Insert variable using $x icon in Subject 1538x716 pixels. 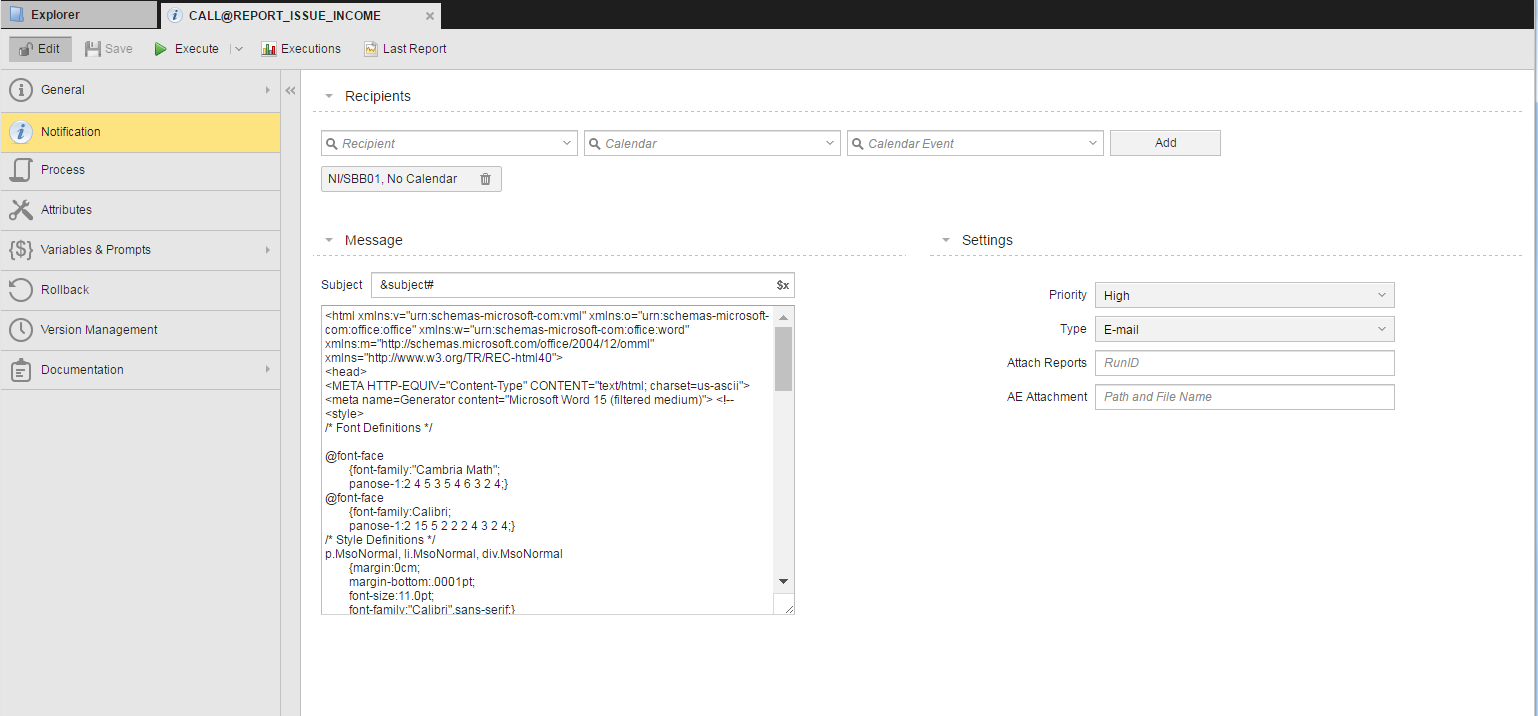782,285
